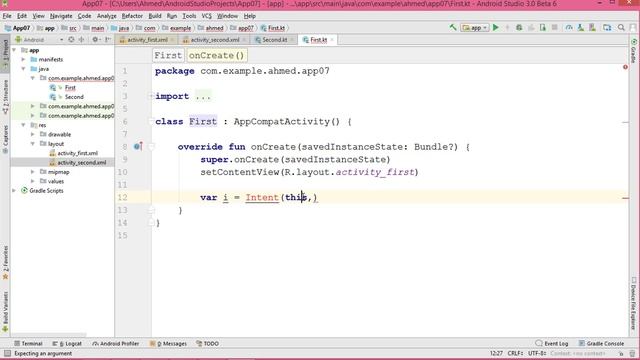
Task: Open Android Profiler tool window button
Action: coord(116,344)
